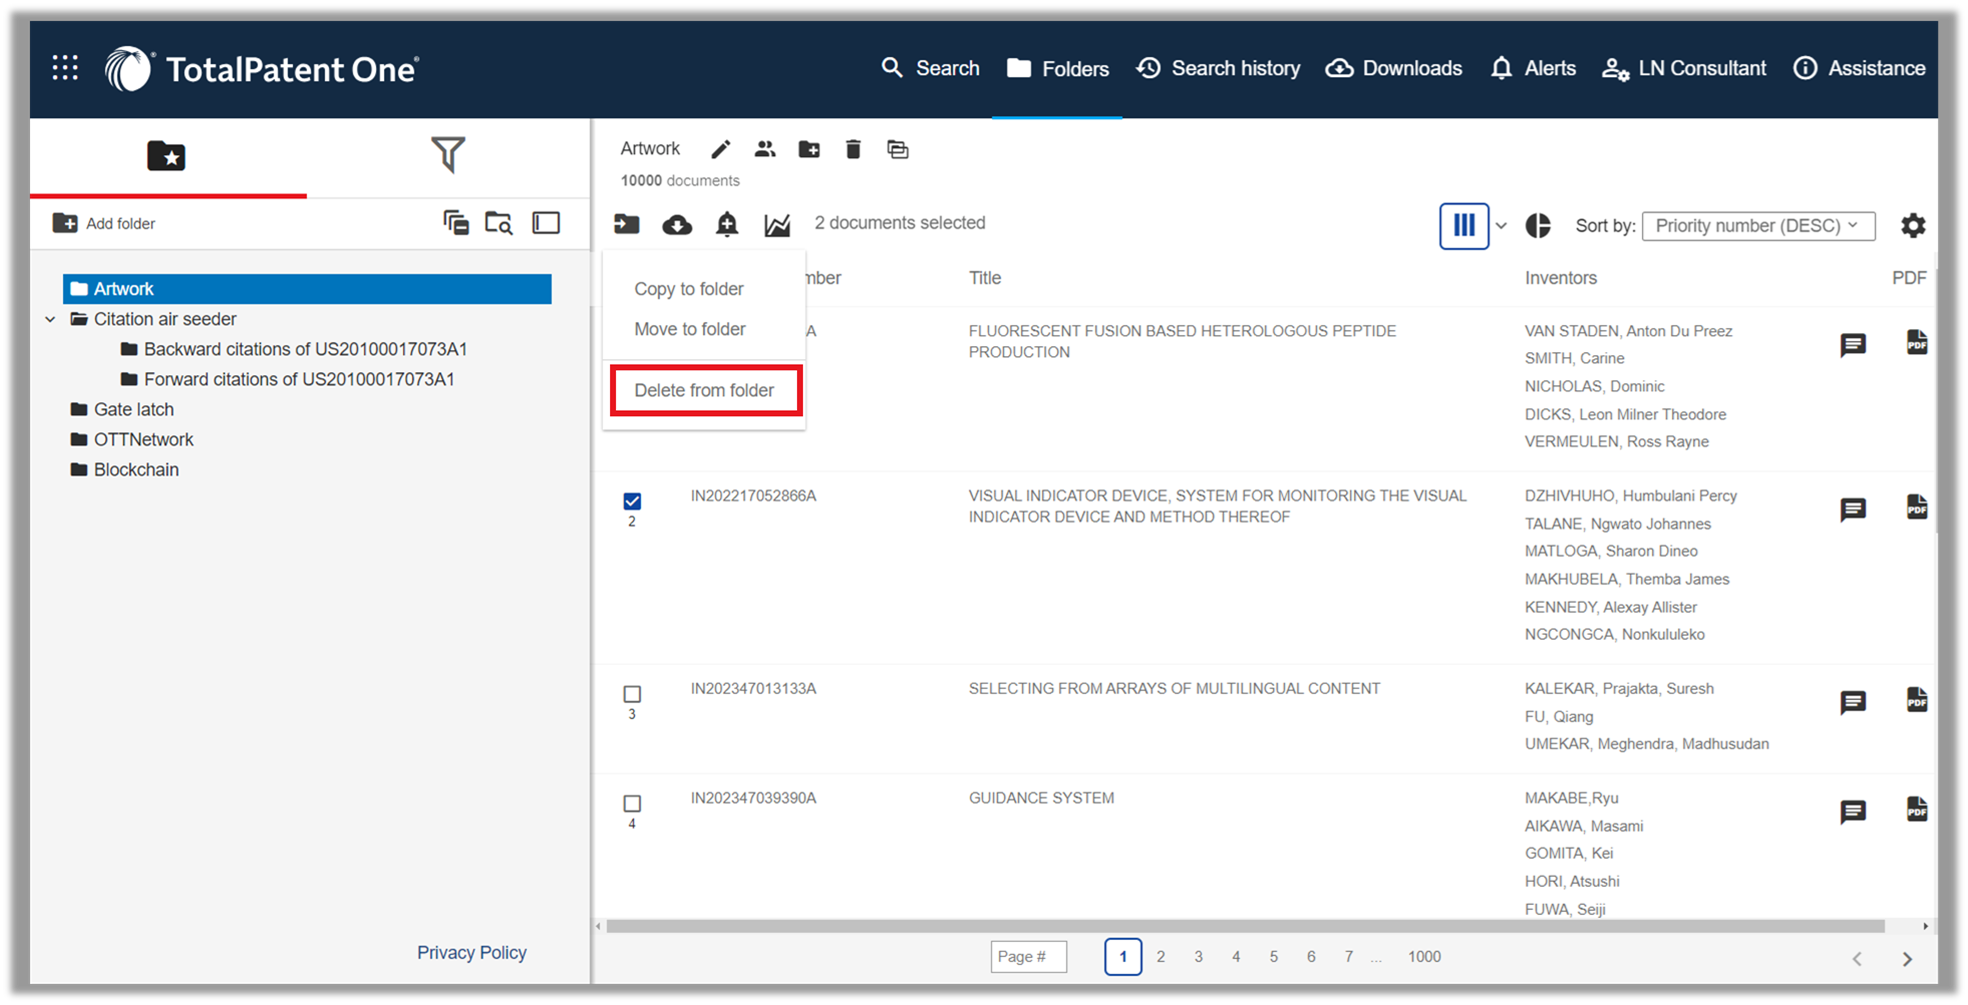The height and width of the screenshot is (1005, 1968).
Task: Open the pie chart visualization icon
Action: (x=1538, y=226)
